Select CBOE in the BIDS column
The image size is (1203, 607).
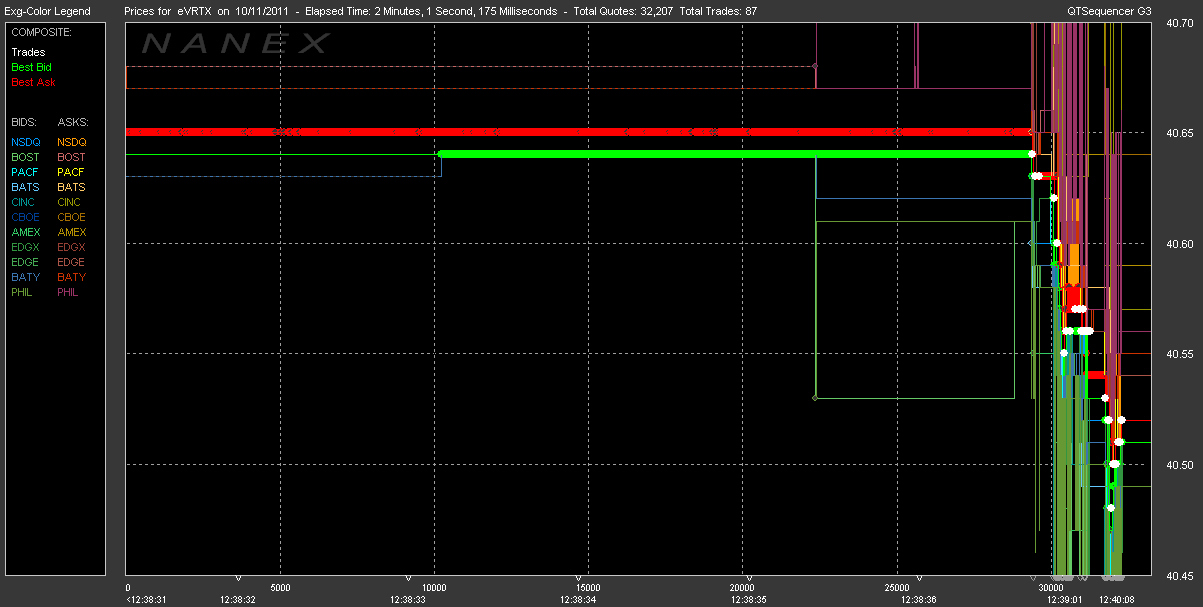tap(26, 217)
